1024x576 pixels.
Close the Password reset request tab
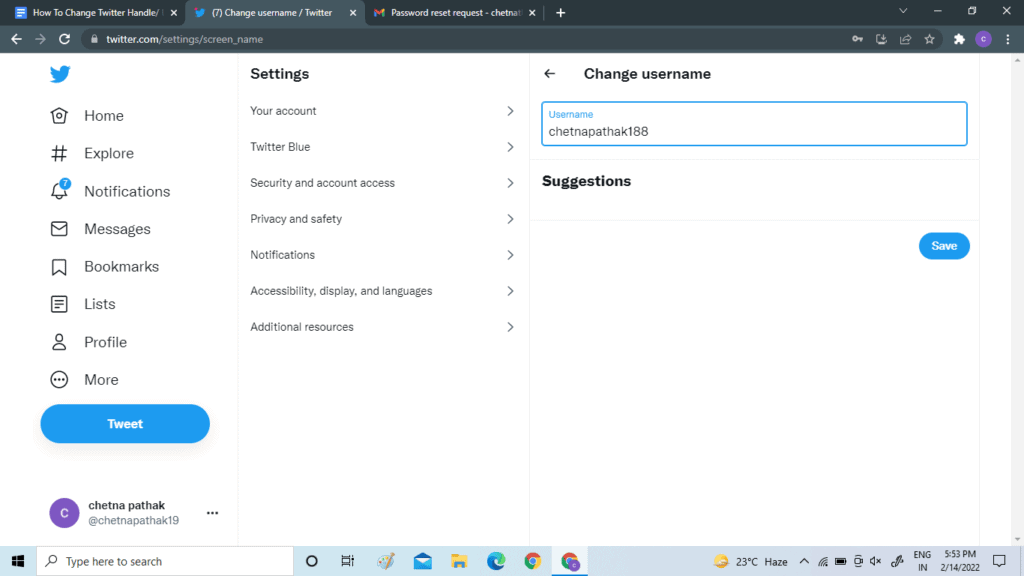pyautogui.click(x=532, y=12)
